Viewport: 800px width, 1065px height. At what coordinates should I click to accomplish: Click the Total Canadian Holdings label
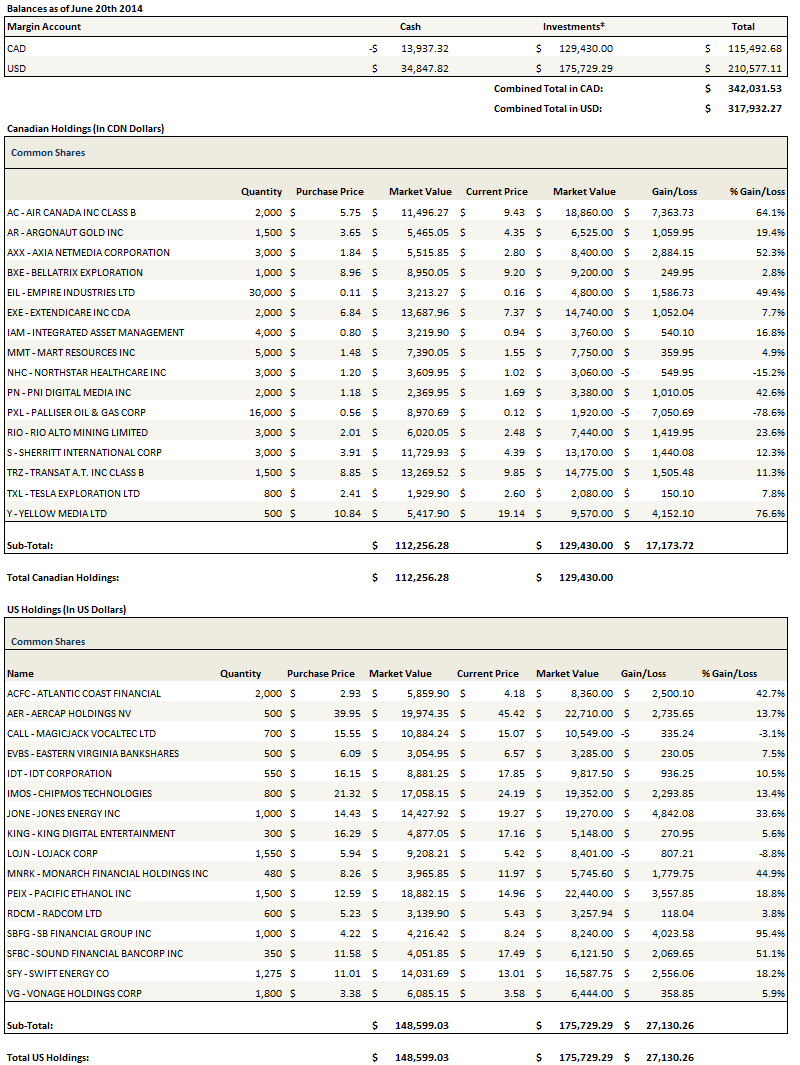(63, 577)
